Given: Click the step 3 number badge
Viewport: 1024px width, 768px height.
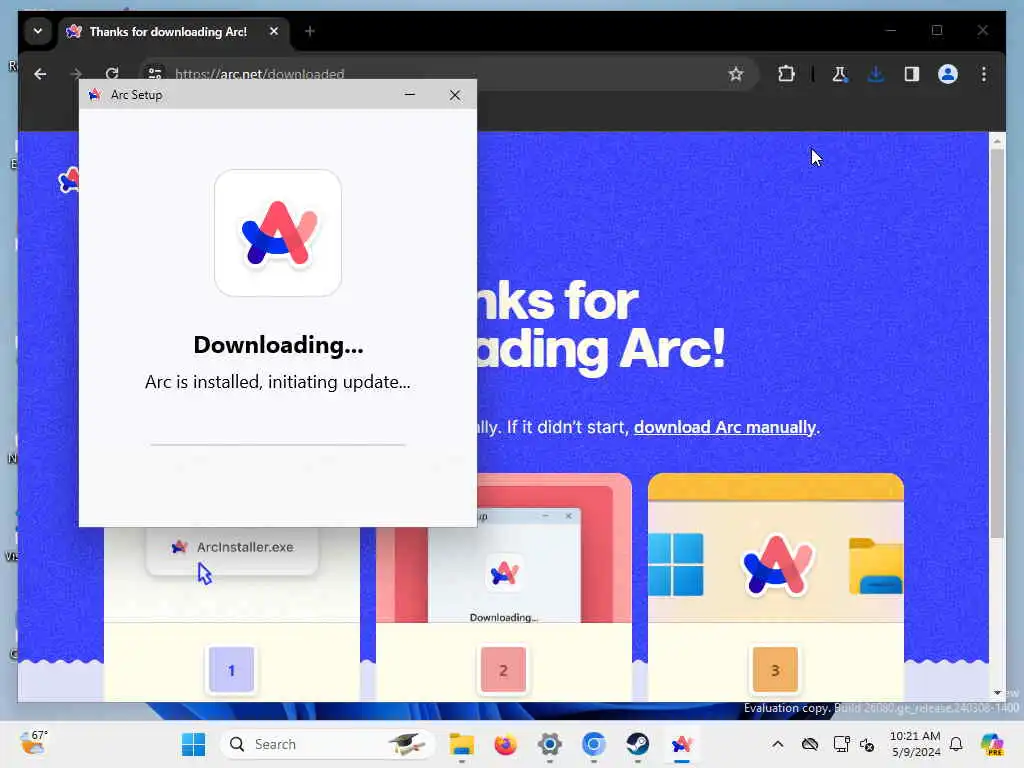Looking at the screenshot, I should click(775, 669).
